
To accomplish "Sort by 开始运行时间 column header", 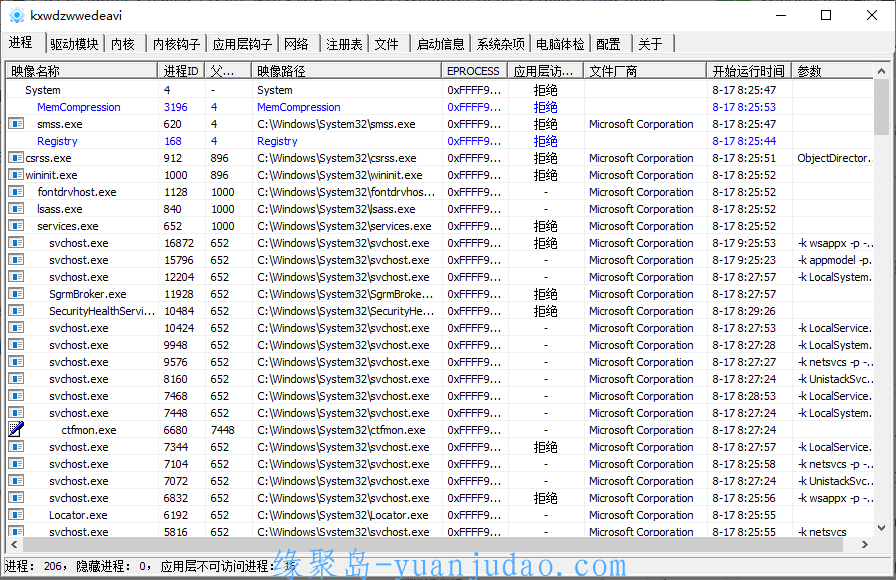I will (749, 71).
